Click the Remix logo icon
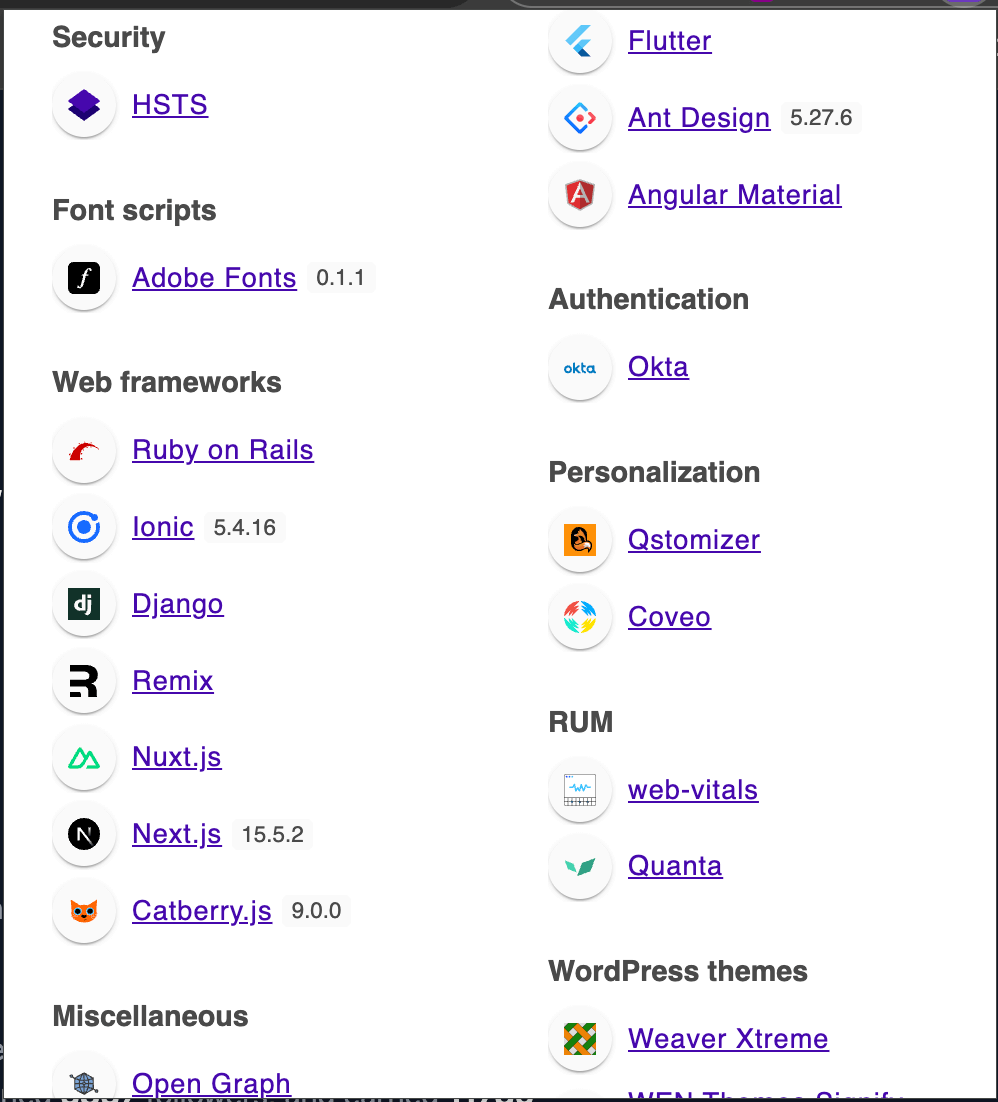The image size is (998, 1102). coord(84,681)
